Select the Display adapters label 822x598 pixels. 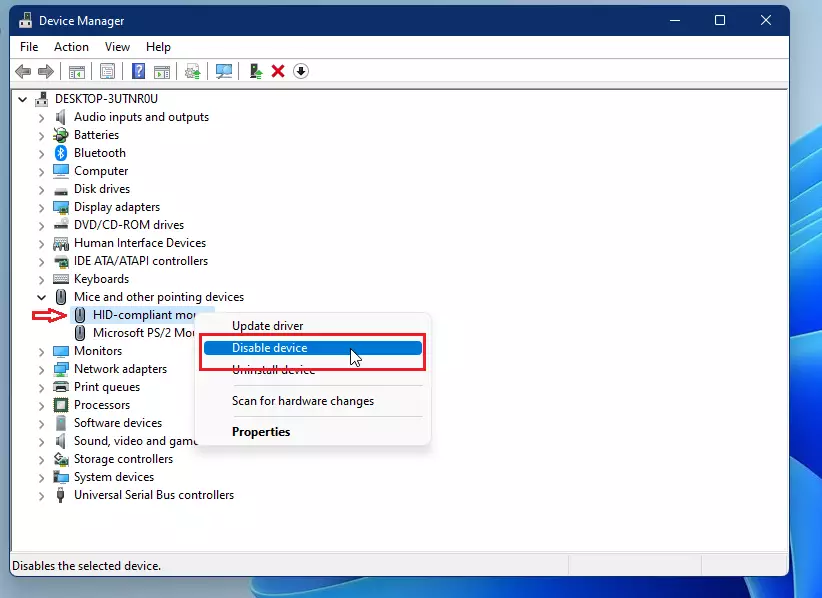117,207
